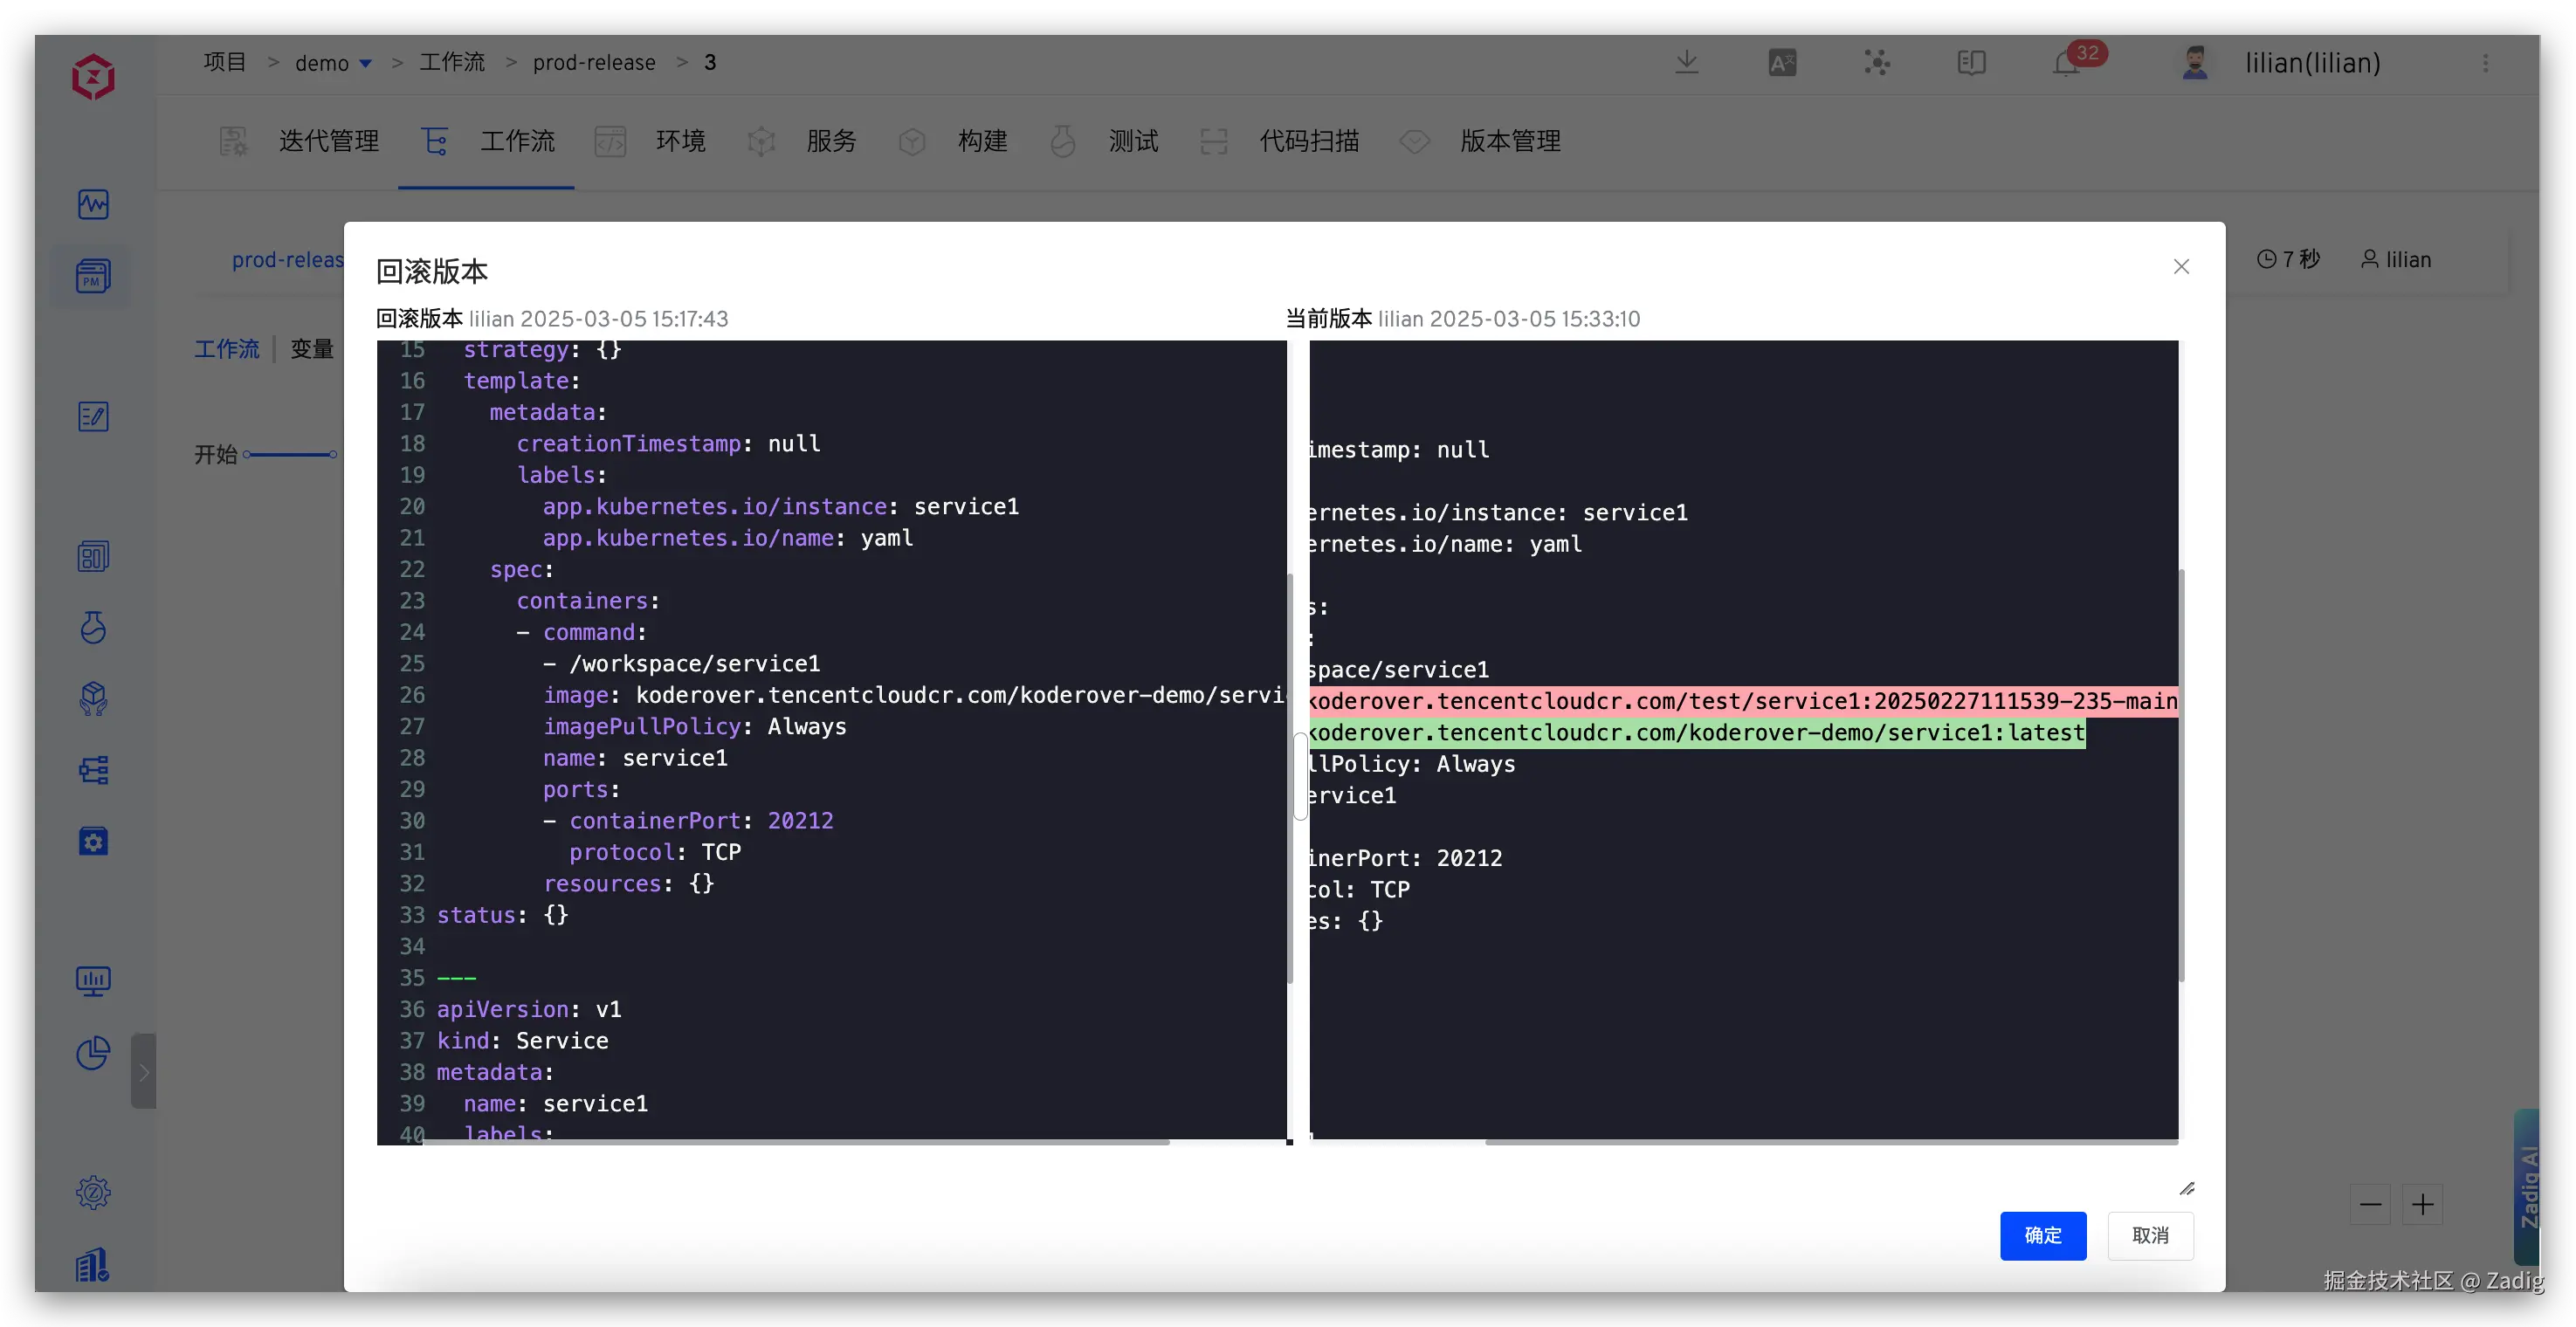Image resolution: width=2576 pixels, height=1327 pixels.
Task: Open the user menu three-dot icon
Action: click(2485, 63)
